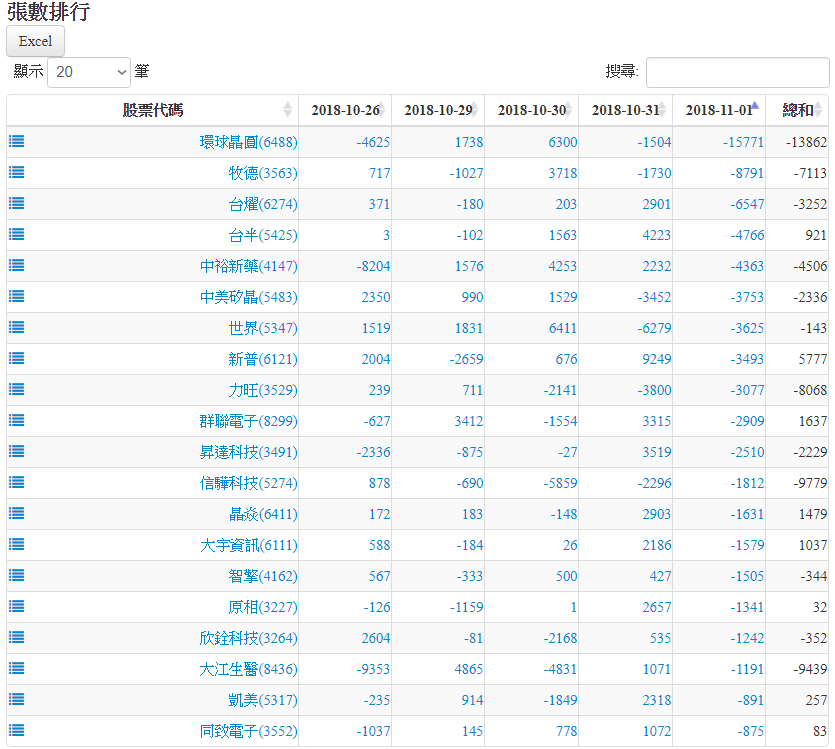Open the 中美矽晶(5483) stock link
Viewport: 835px width, 749px height.
pyautogui.click(x=248, y=297)
